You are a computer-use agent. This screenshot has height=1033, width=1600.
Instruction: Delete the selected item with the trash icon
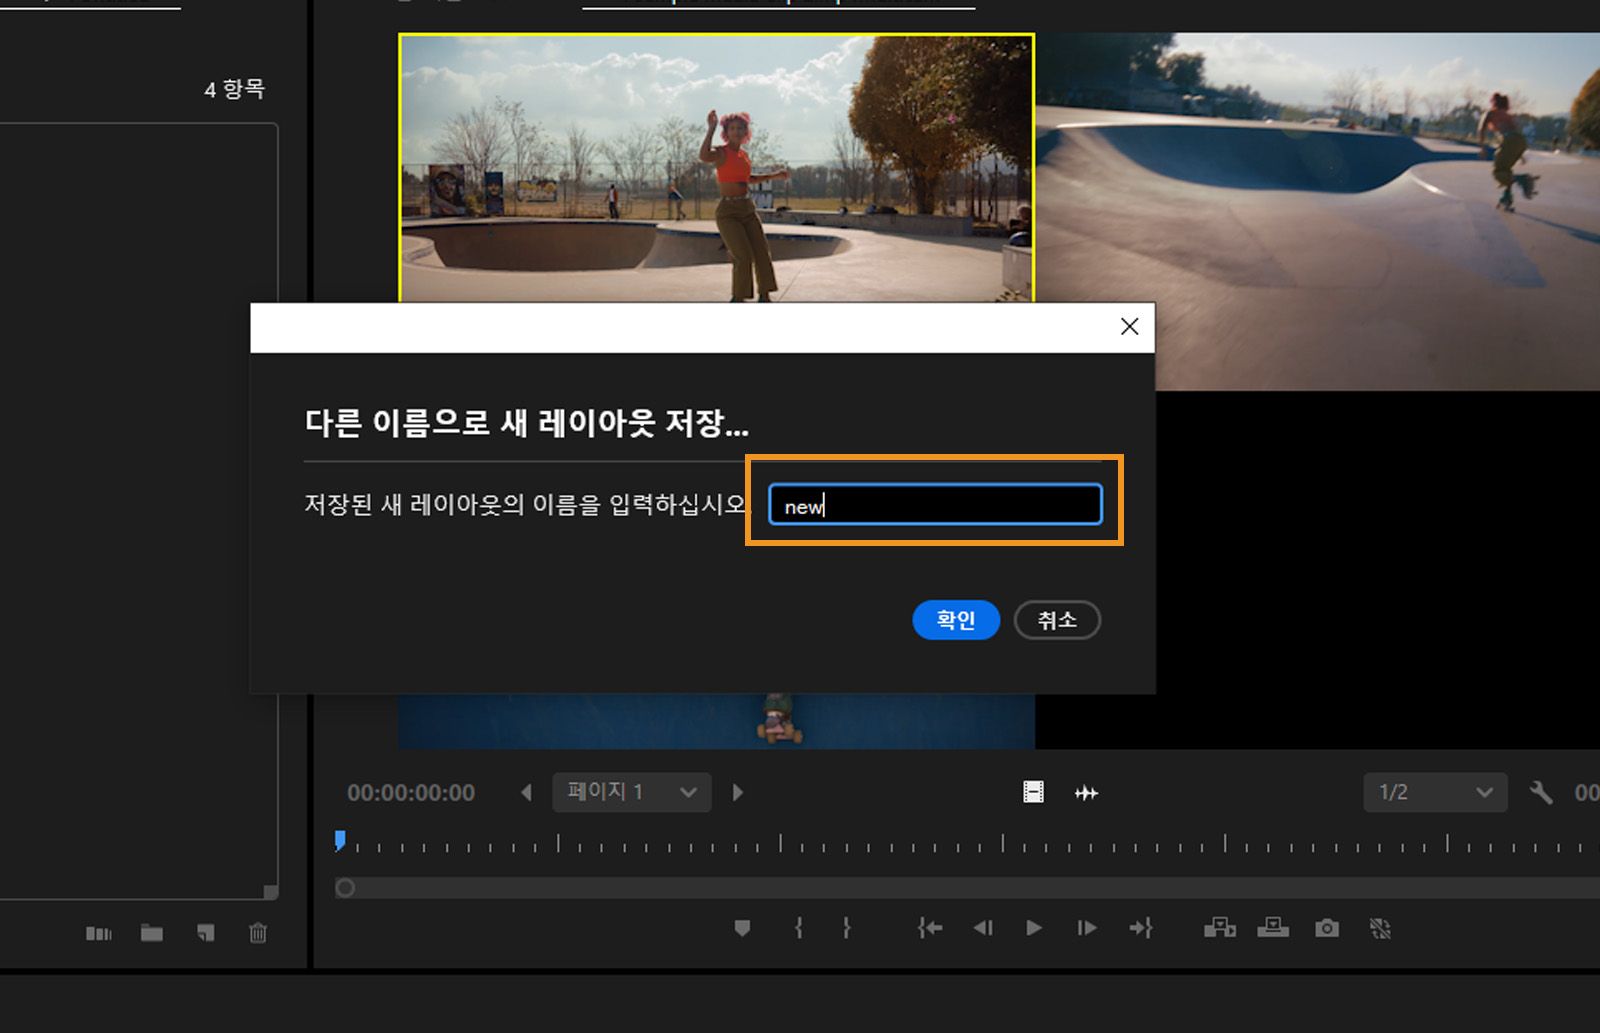click(x=257, y=933)
